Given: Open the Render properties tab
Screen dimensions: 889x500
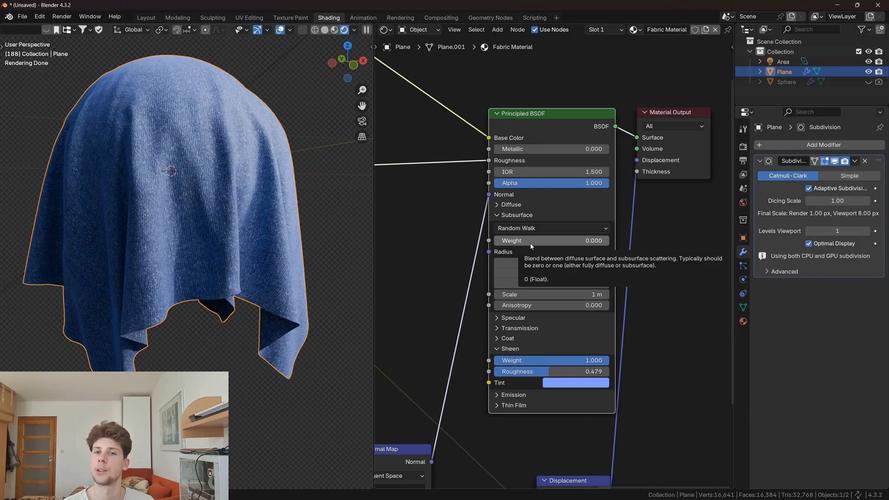Looking at the screenshot, I should [x=743, y=147].
